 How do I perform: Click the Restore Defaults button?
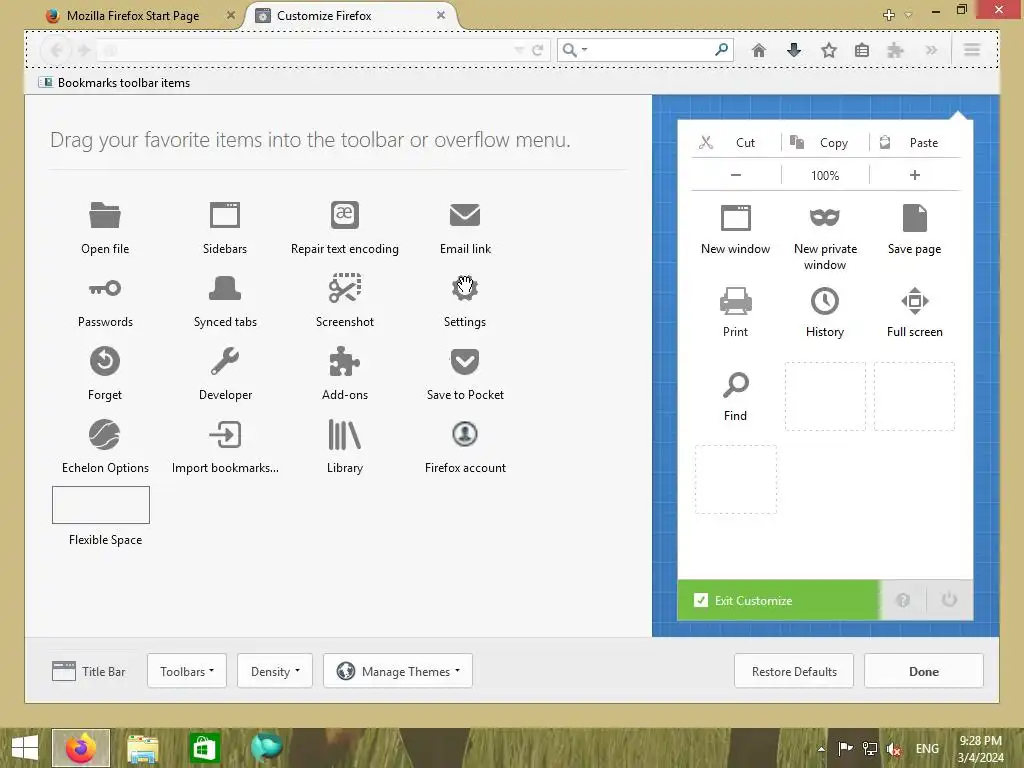(793, 671)
